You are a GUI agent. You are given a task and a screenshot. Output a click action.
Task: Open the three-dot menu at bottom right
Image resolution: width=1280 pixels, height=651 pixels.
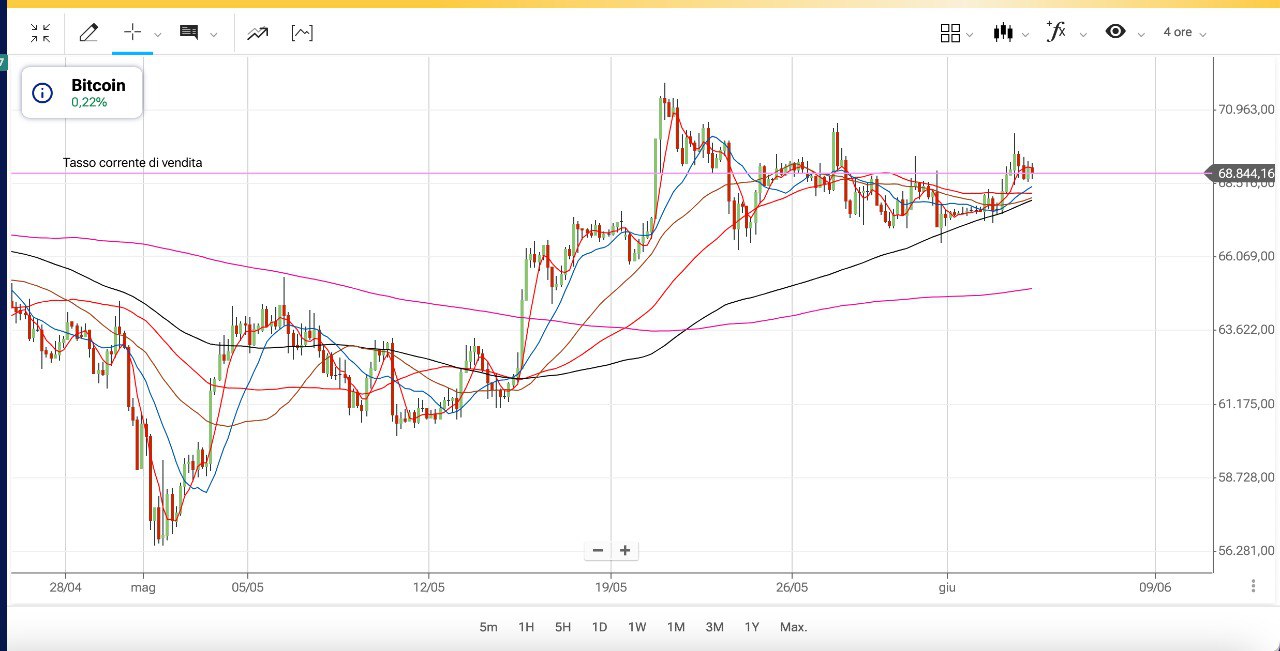click(1253, 587)
